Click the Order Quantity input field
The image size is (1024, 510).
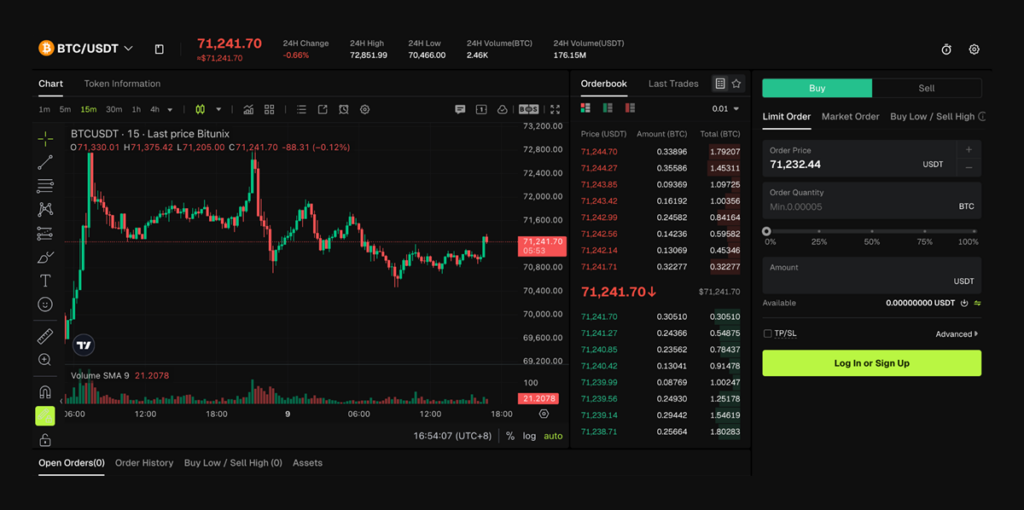click(x=872, y=200)
